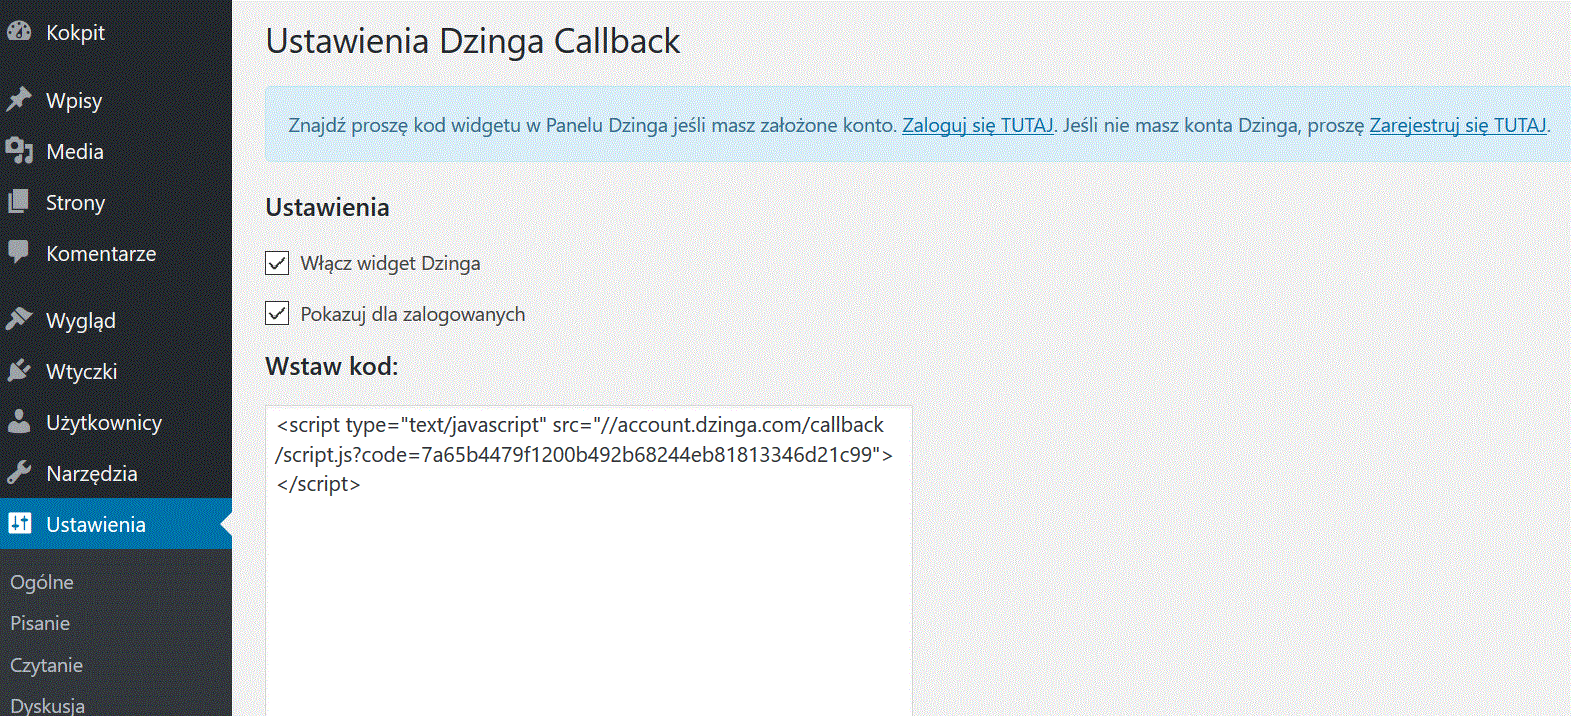This screenshot has width=1571, height=716.
Task: Uncheck the Włącz widget Dzinga checkbox
Action: pos(277,263)
